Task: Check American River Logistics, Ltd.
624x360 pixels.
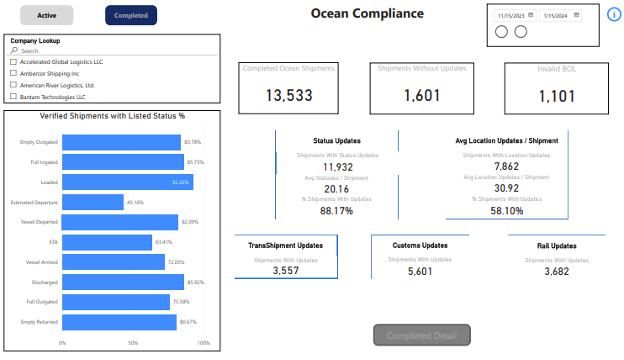Action: [x=14, y=85]
